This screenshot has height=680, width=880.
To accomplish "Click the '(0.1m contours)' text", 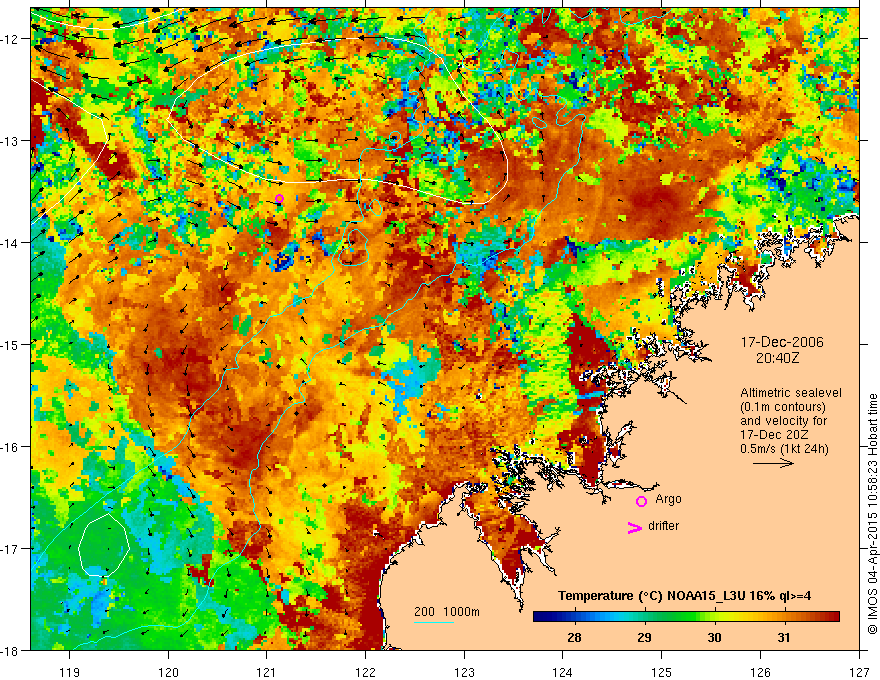I will 783,407.
